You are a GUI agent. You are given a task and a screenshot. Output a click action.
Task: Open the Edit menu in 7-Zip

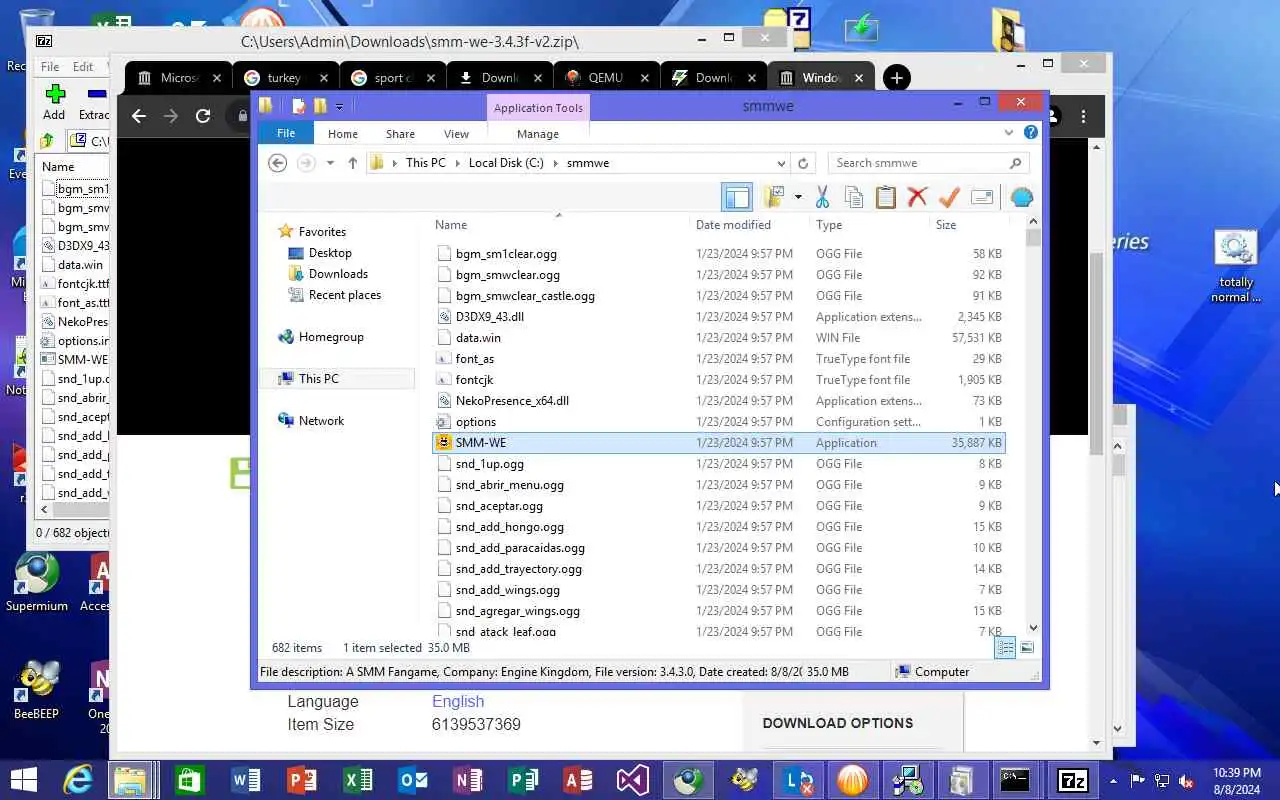point(83,67)
